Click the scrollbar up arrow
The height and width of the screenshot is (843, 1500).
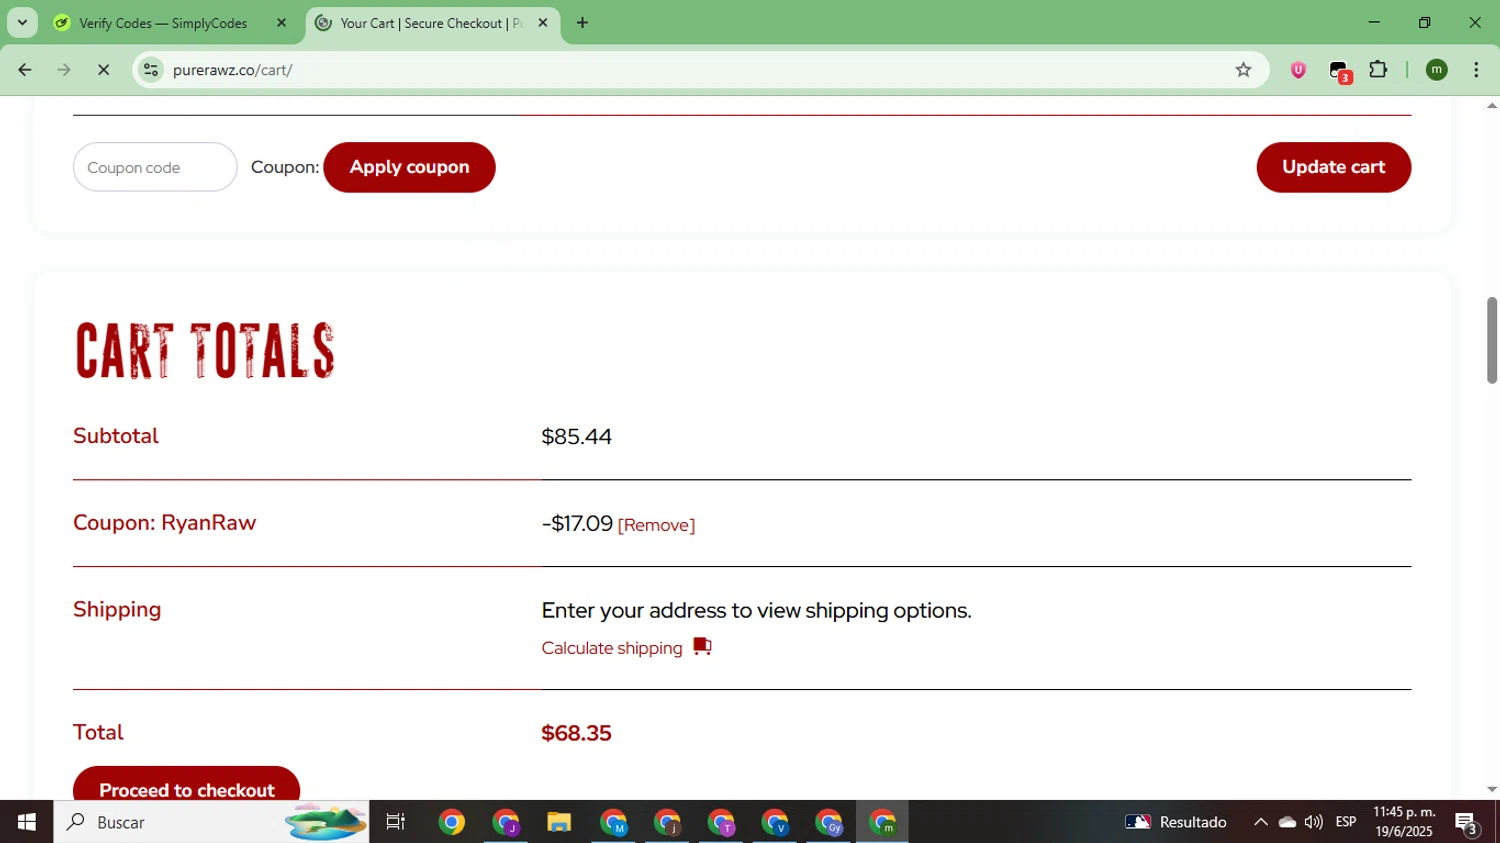click(x=1492, y=105)
